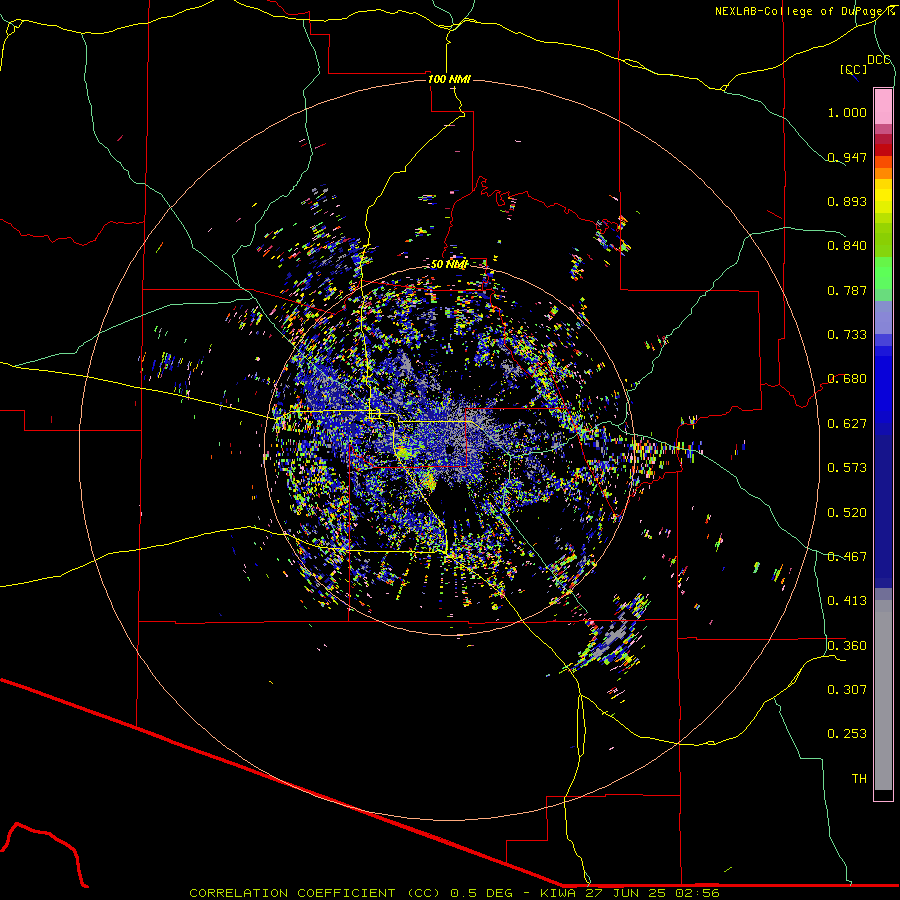Click the 50 NMI range ring label
The width and height of the screenshot is (900, 900).
449,265
